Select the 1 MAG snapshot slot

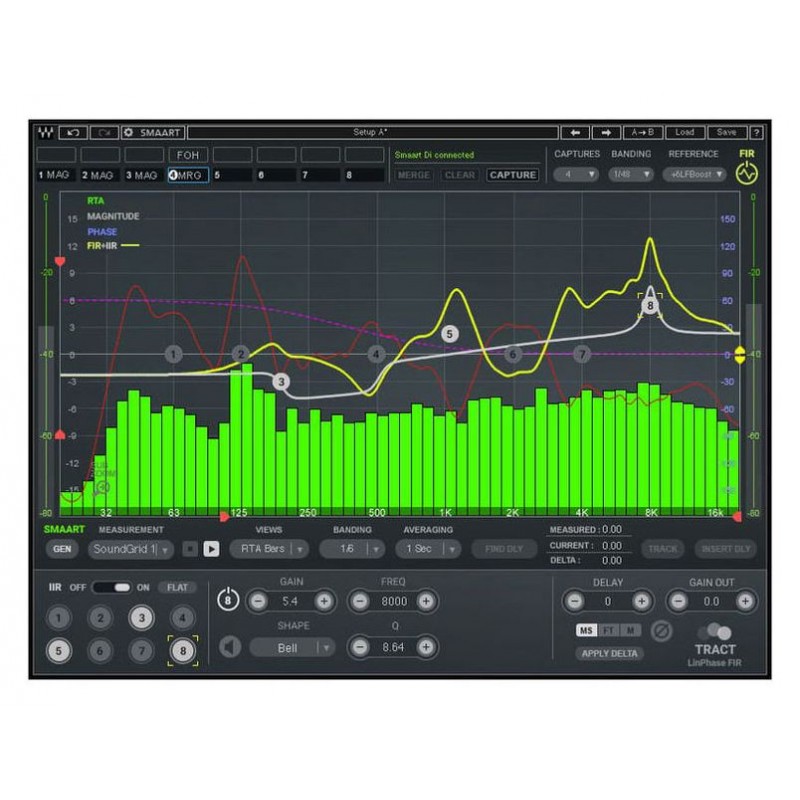(55, 175)
